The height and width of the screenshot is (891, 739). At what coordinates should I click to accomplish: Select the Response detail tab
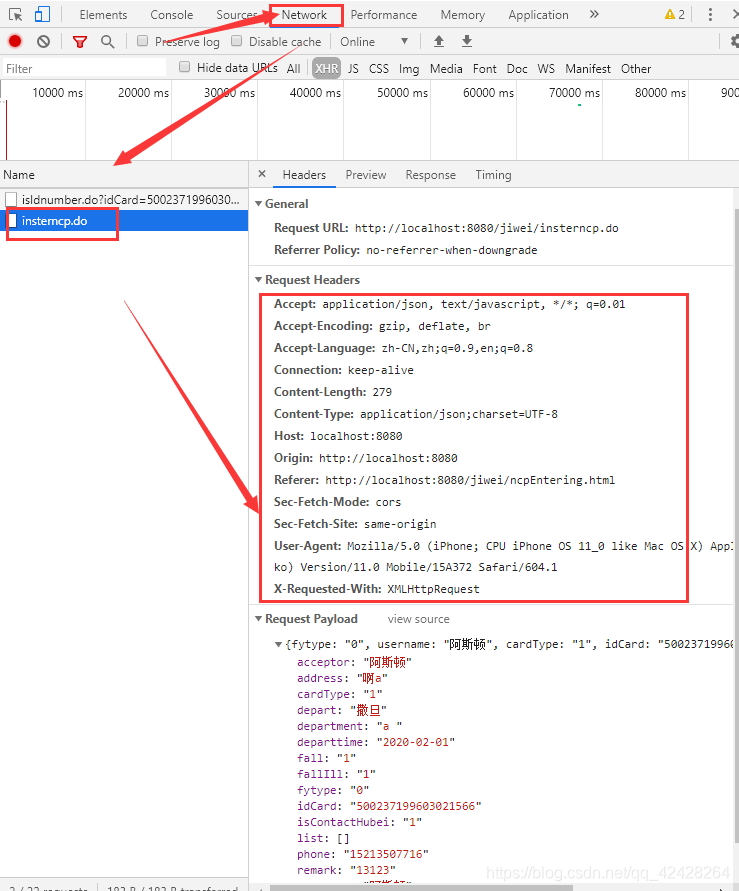[431, 175]
